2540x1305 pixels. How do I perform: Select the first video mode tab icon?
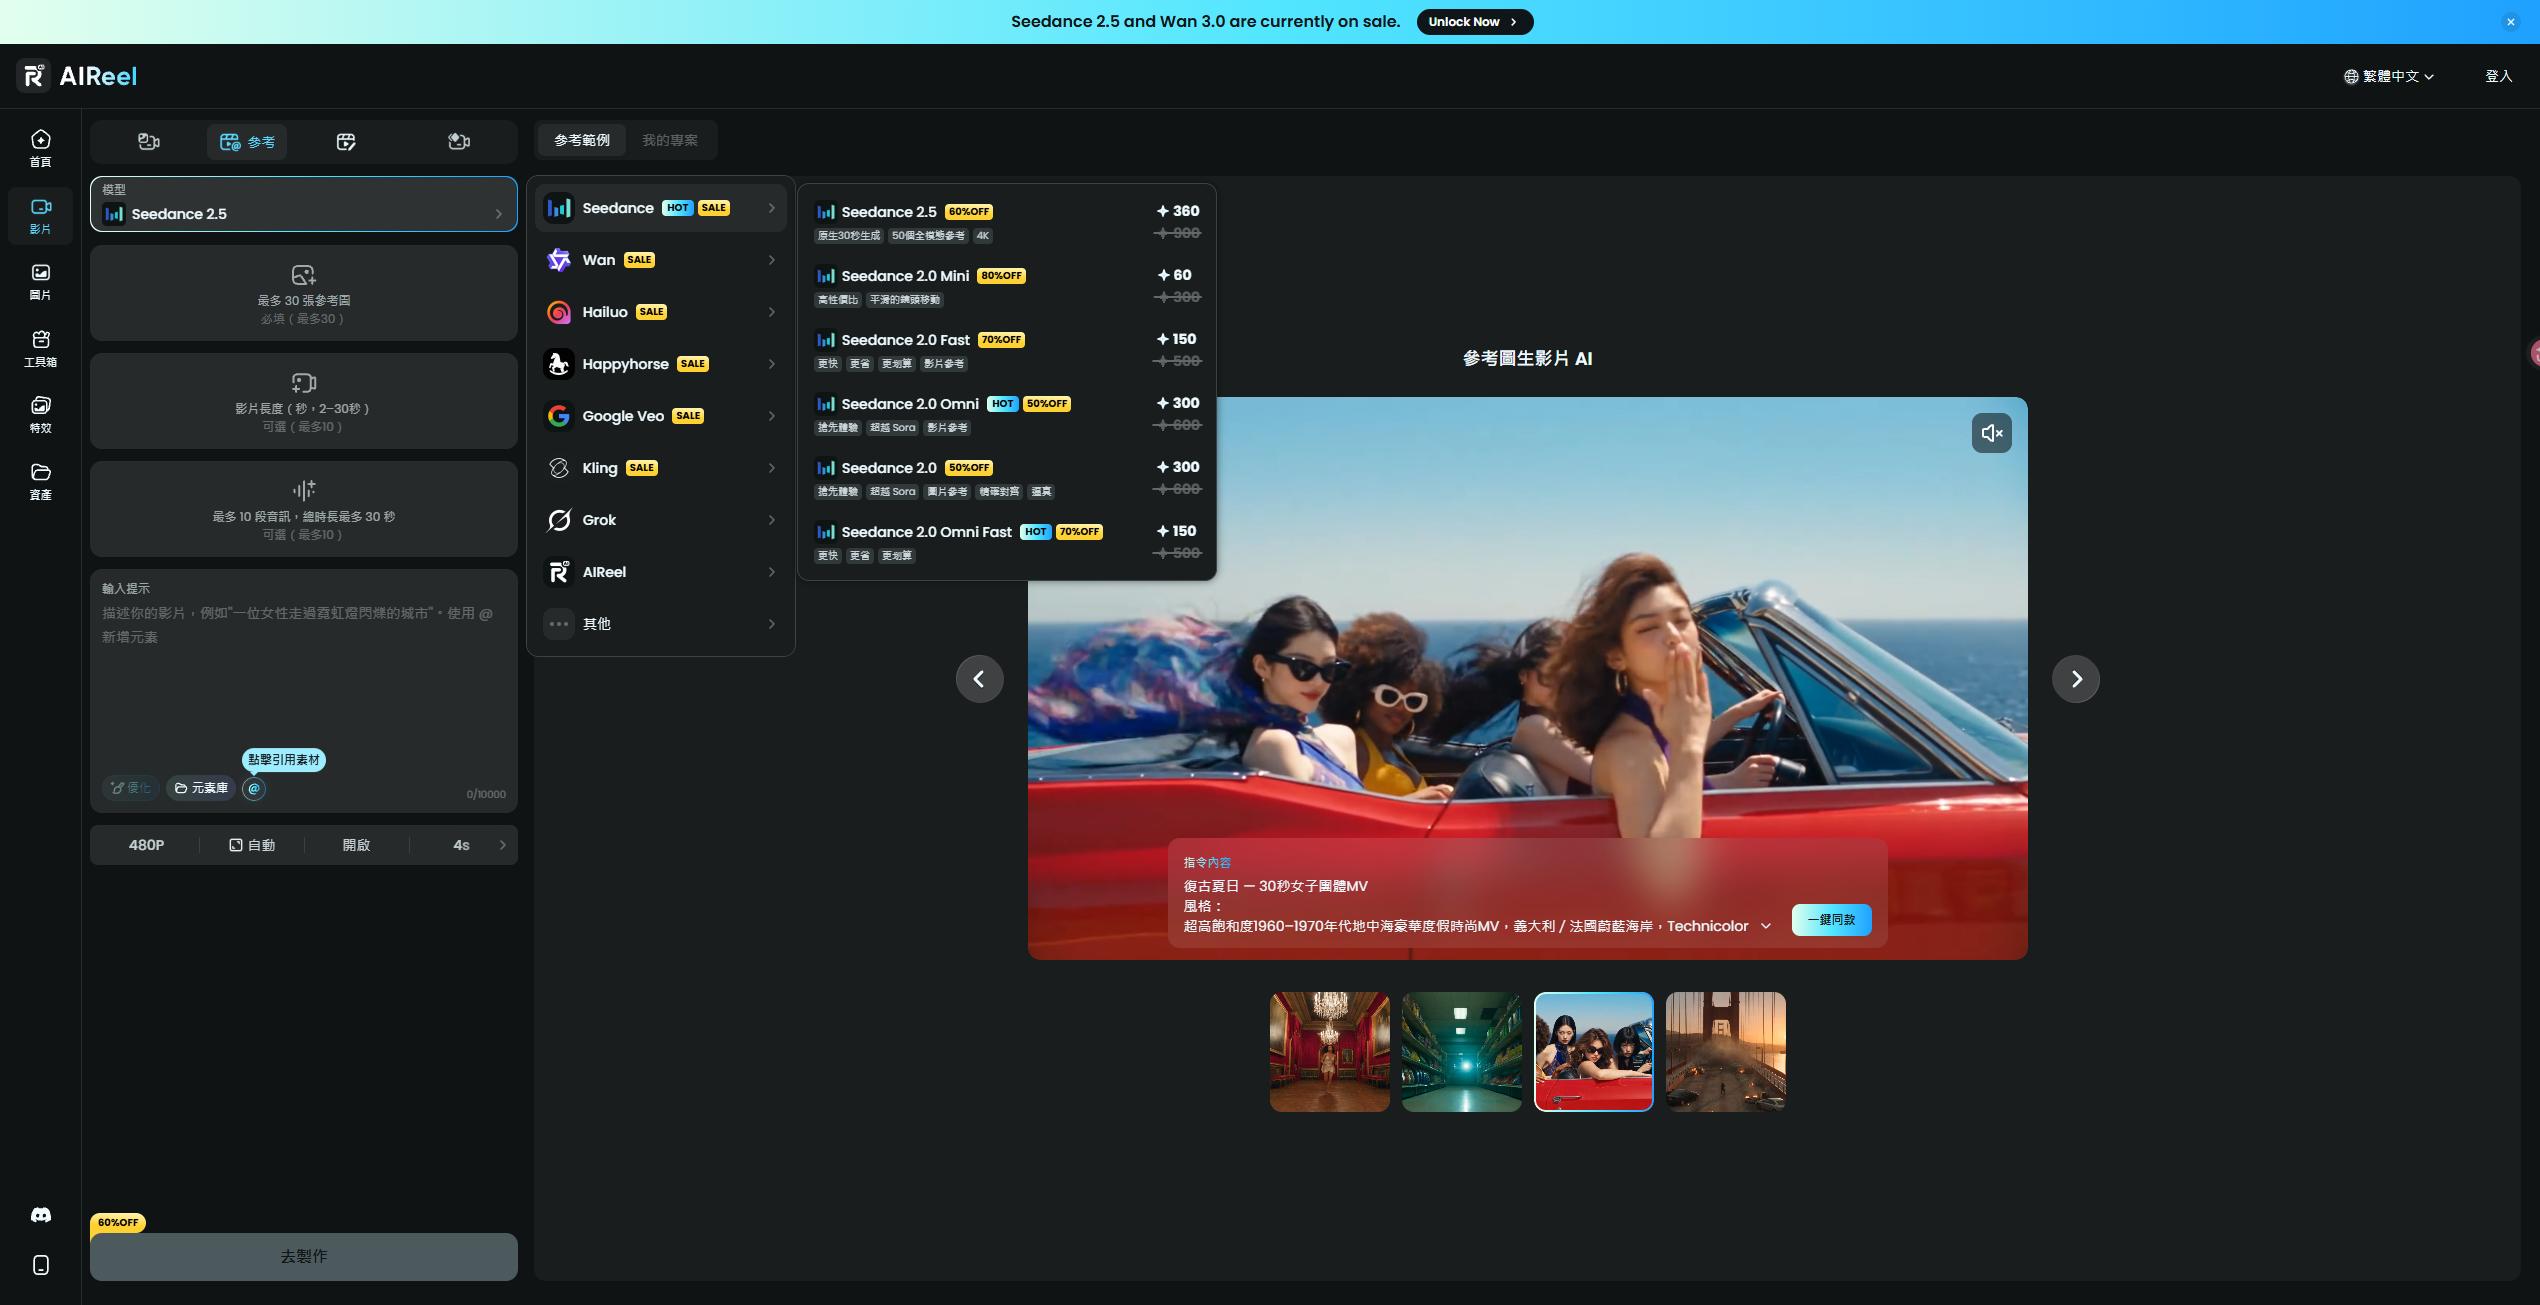(149, 141)
